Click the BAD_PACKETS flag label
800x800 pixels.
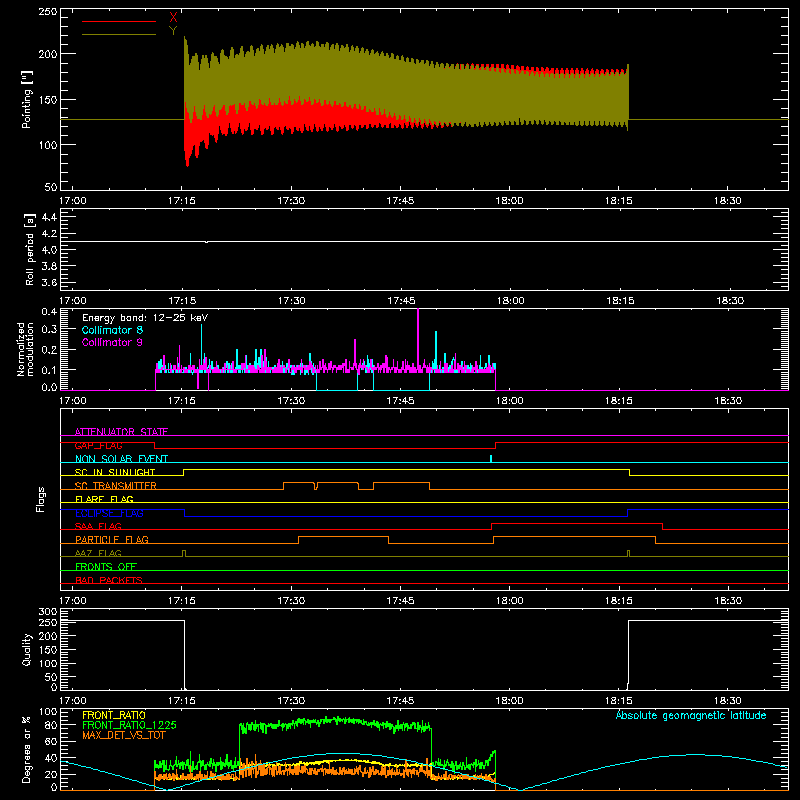click(x=109, y=580)
